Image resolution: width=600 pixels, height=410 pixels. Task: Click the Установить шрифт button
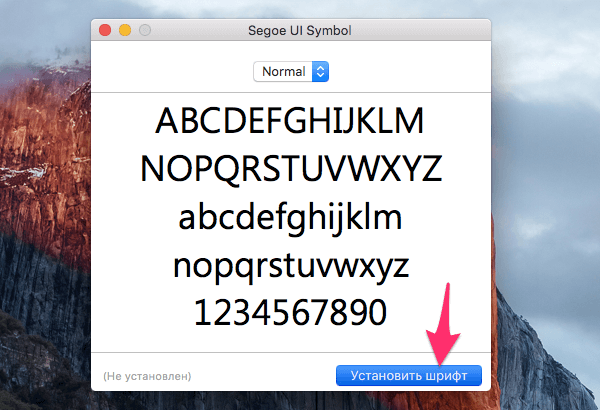(409, 376)
